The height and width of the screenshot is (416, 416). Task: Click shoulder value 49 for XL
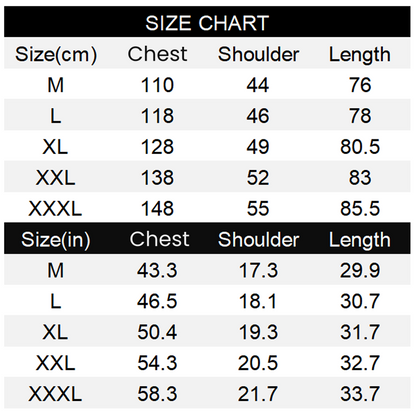258,147
